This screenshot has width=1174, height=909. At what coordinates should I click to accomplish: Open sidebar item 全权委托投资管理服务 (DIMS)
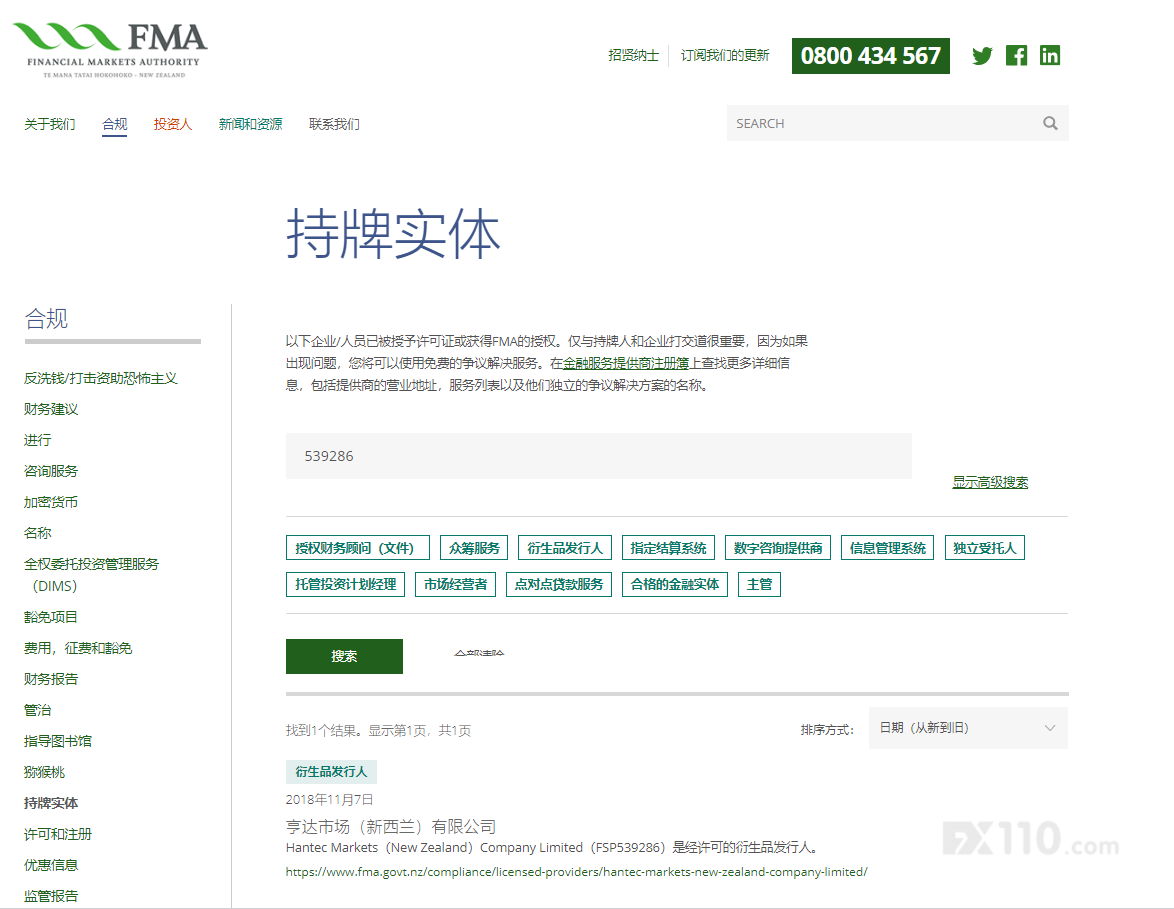91,574
